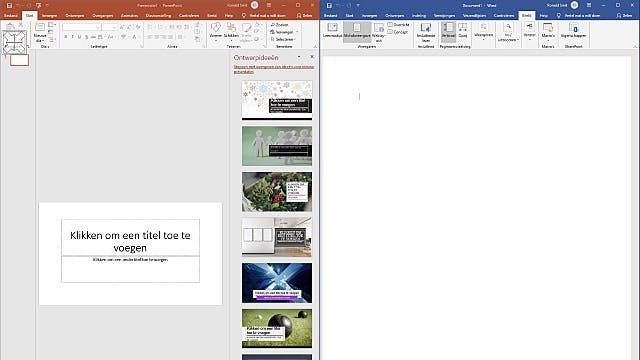Select the snowflake design idea thumbnail
640x360 pixels.
click(x=277, y=100)
